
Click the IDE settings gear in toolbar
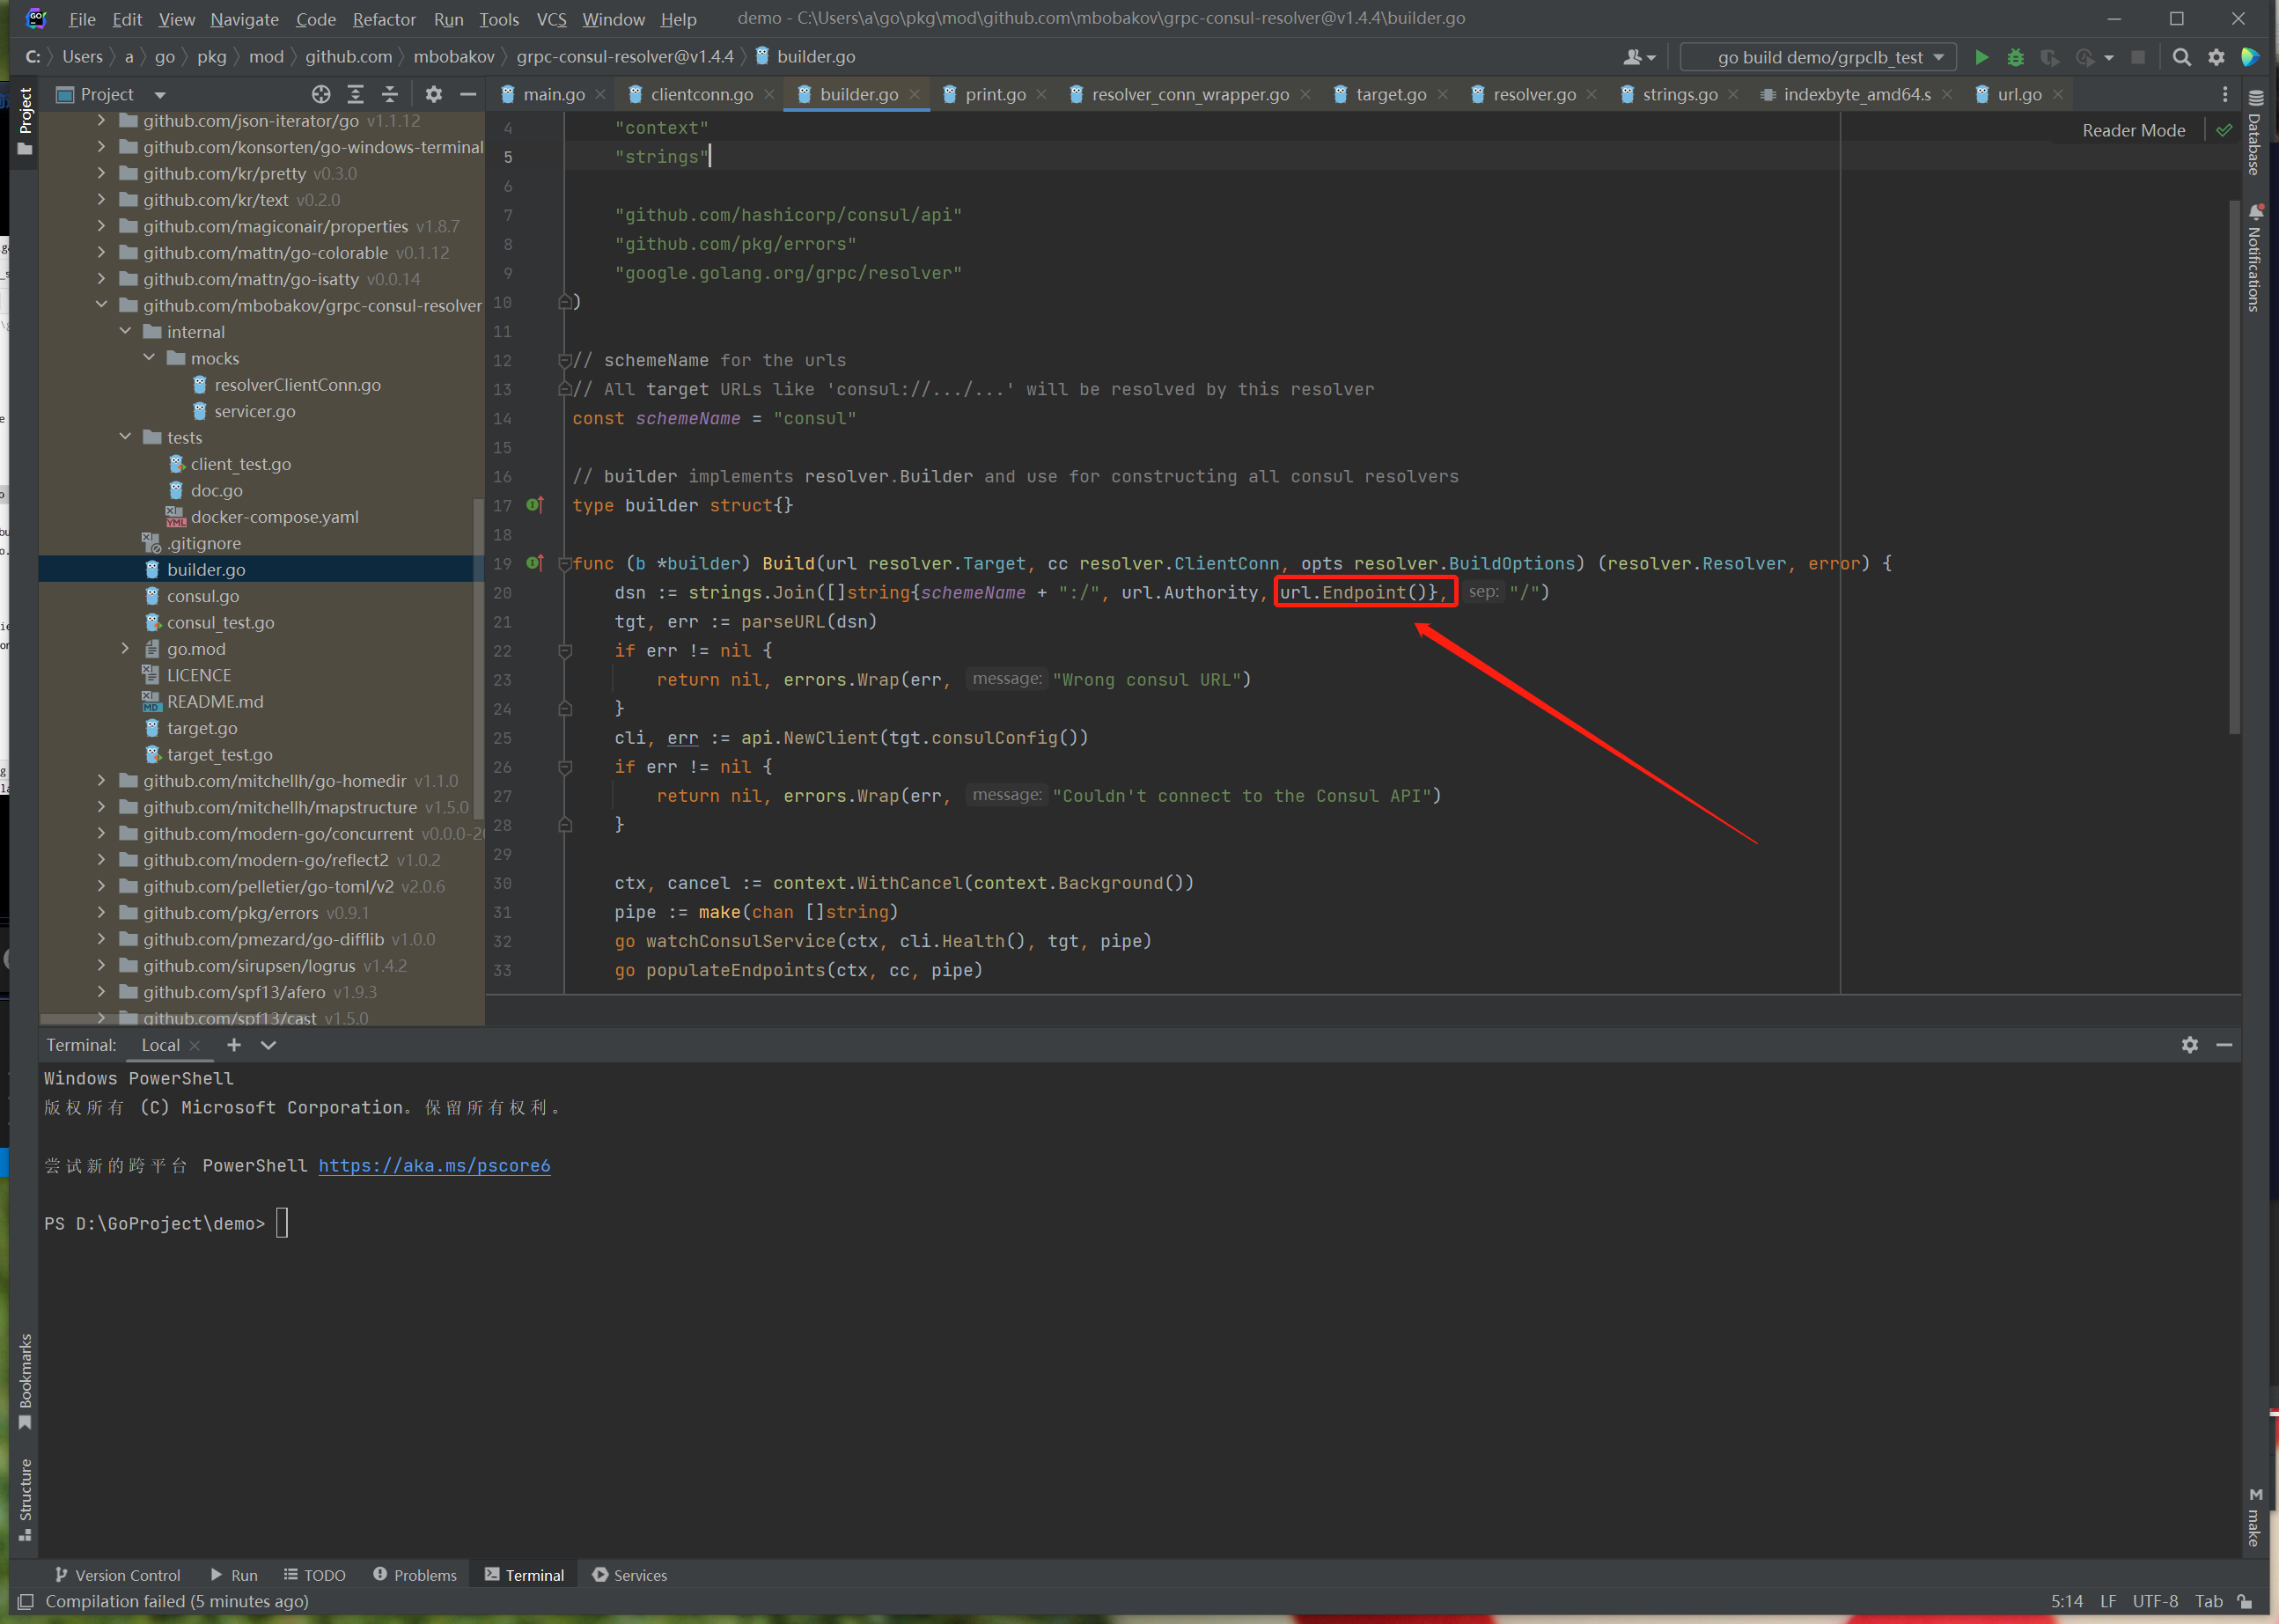tap(2216, 57)
